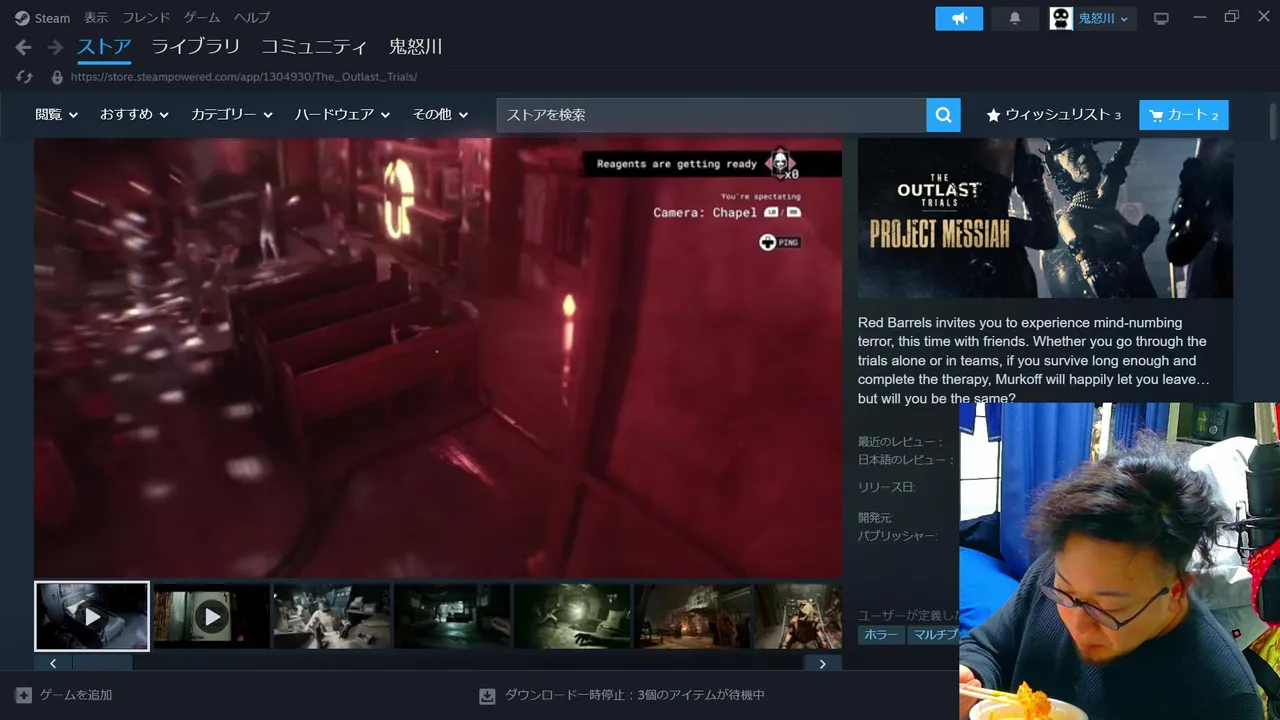Click the ゲームを追加 label
This screenshot has width=1280, height=720.
click(76, 695)
